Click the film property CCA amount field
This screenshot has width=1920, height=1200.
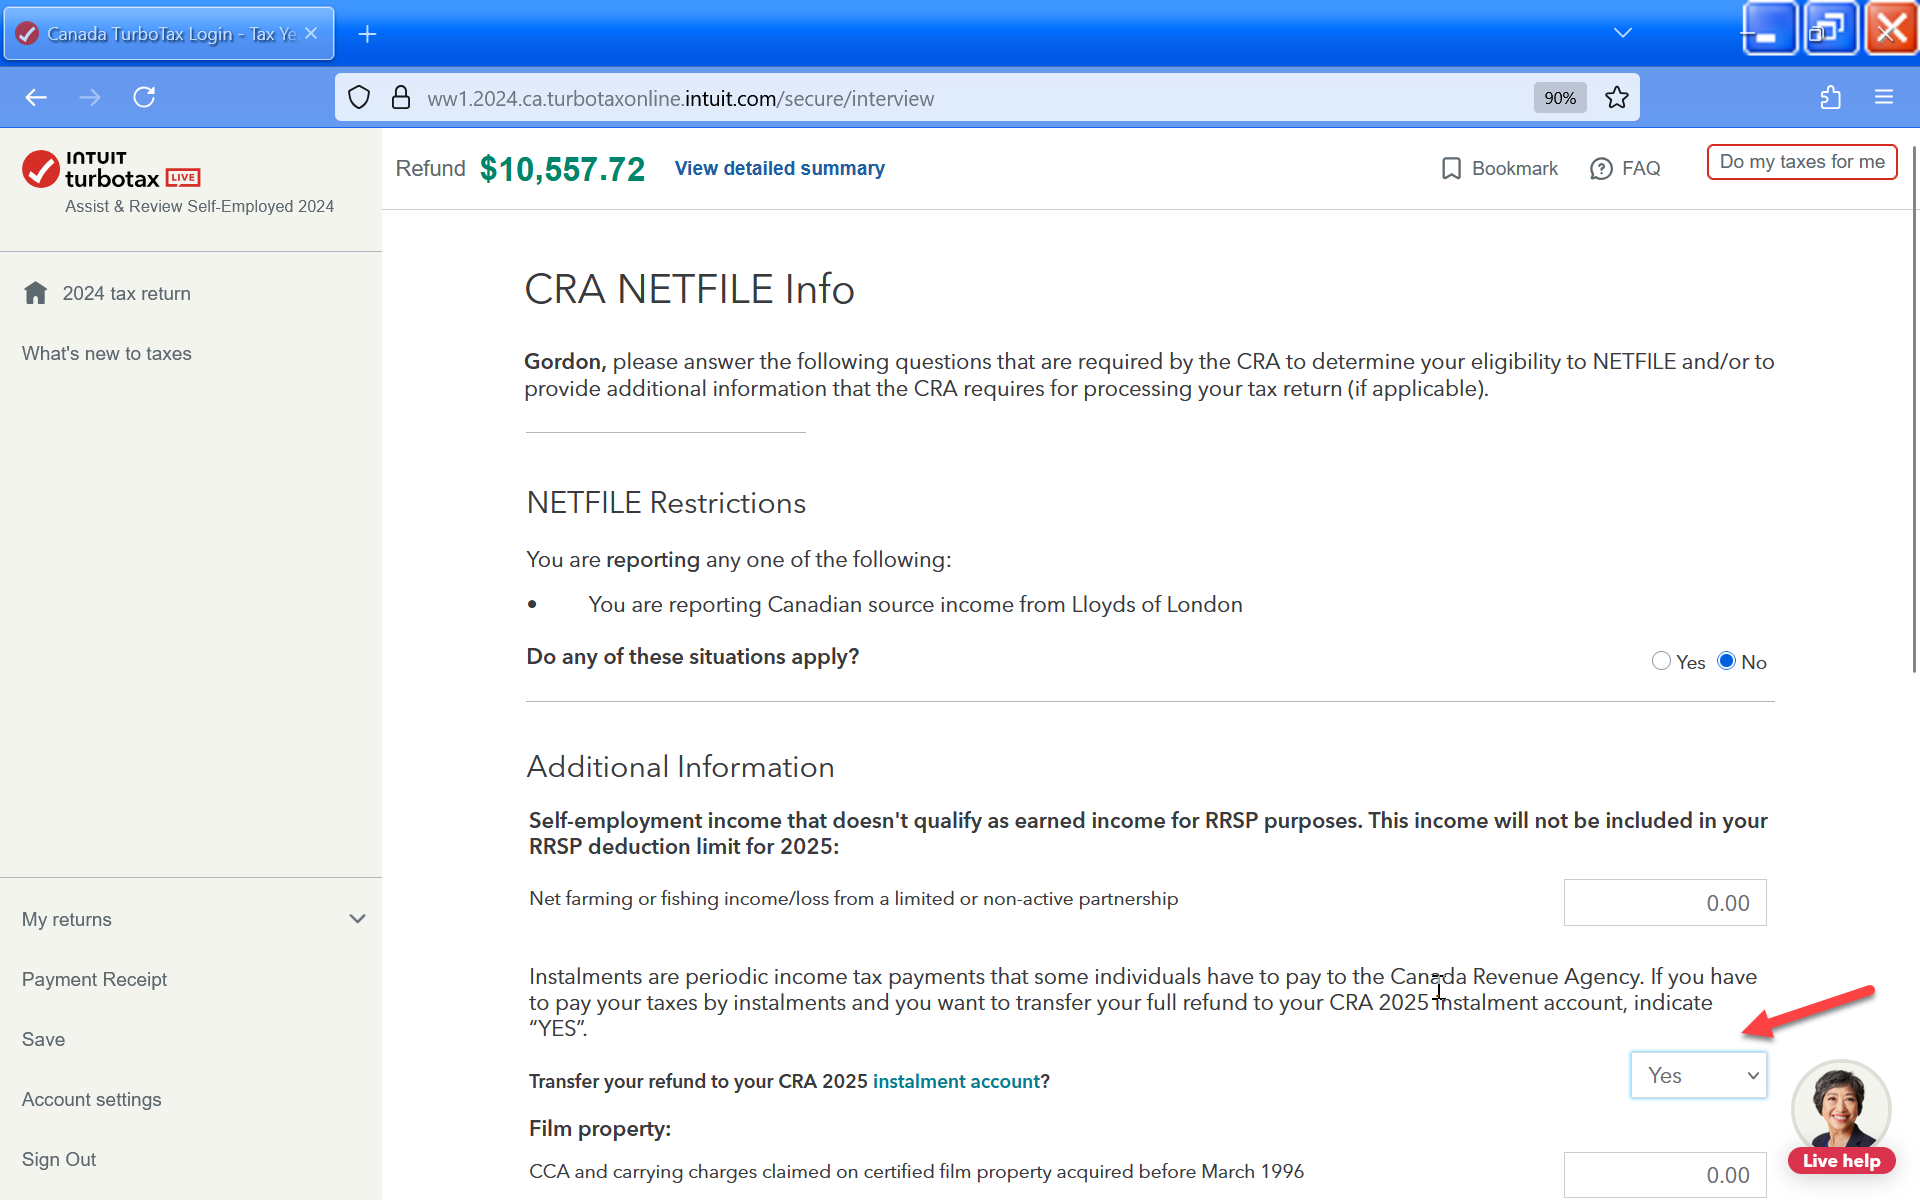pyautogui.click(x=1665, y=1175)
